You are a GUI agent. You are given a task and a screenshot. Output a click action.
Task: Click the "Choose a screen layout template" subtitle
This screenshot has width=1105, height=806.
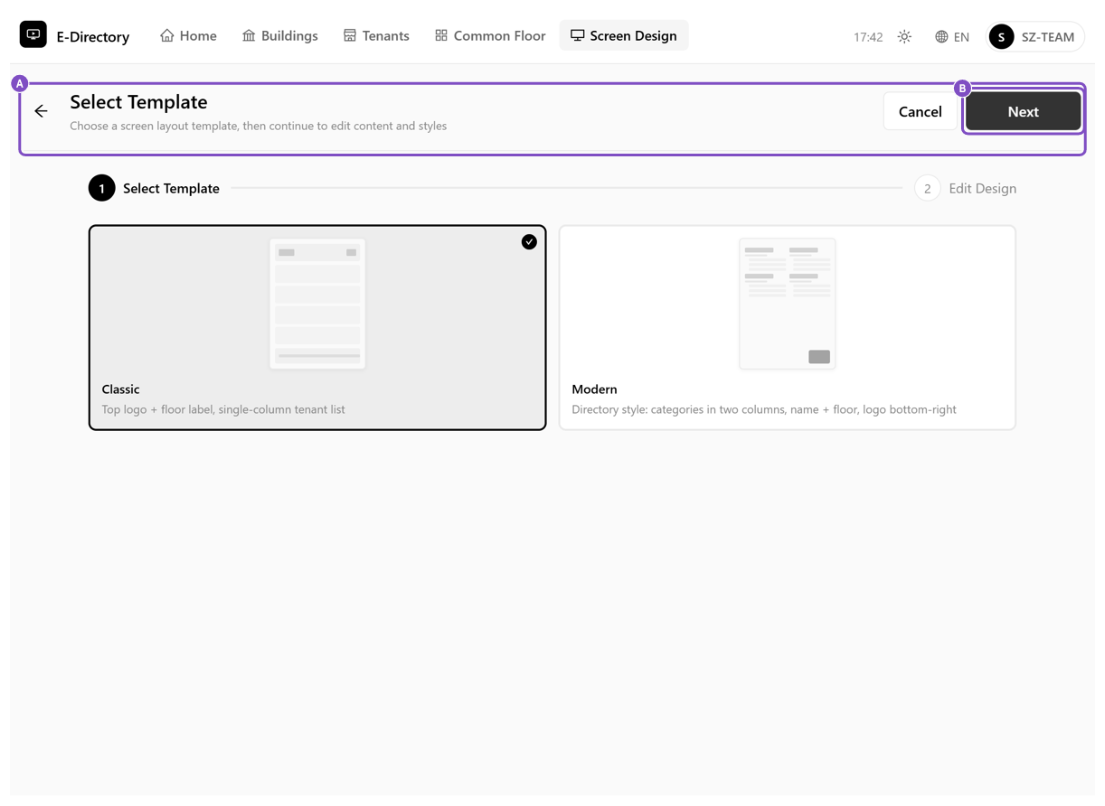click(258, 126)
